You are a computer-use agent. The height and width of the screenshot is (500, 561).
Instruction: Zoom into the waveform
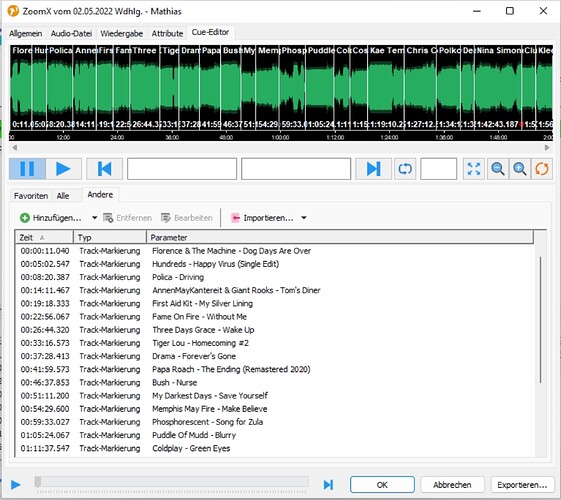point(519,169)
